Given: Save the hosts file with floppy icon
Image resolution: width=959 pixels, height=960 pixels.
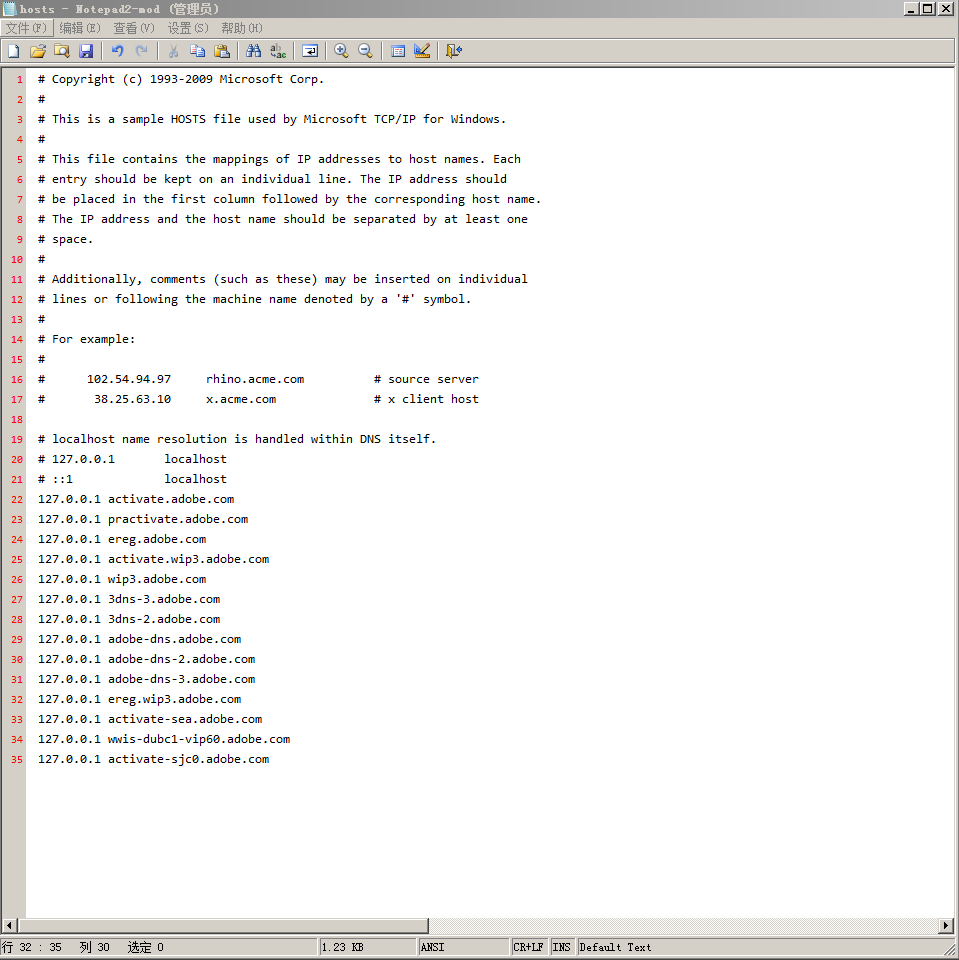Looking at the screenshot, I should pos(86,51).
